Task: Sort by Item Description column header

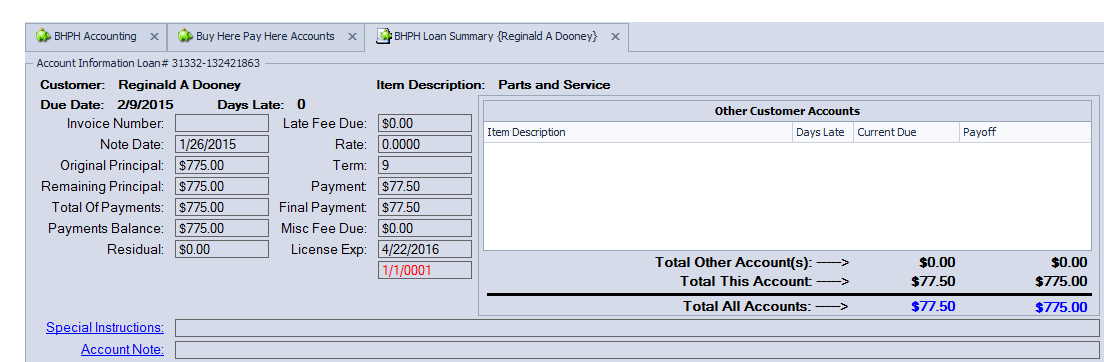Action: (638, 132)
